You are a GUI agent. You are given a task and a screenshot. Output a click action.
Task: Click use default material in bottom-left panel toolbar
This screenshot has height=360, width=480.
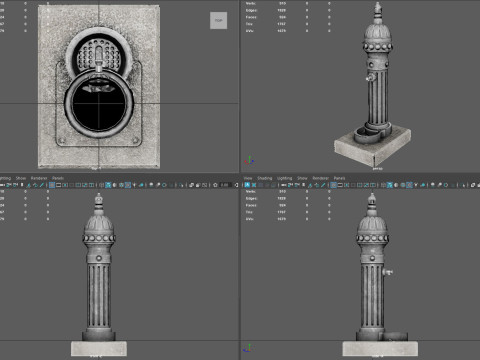(114, 185)
